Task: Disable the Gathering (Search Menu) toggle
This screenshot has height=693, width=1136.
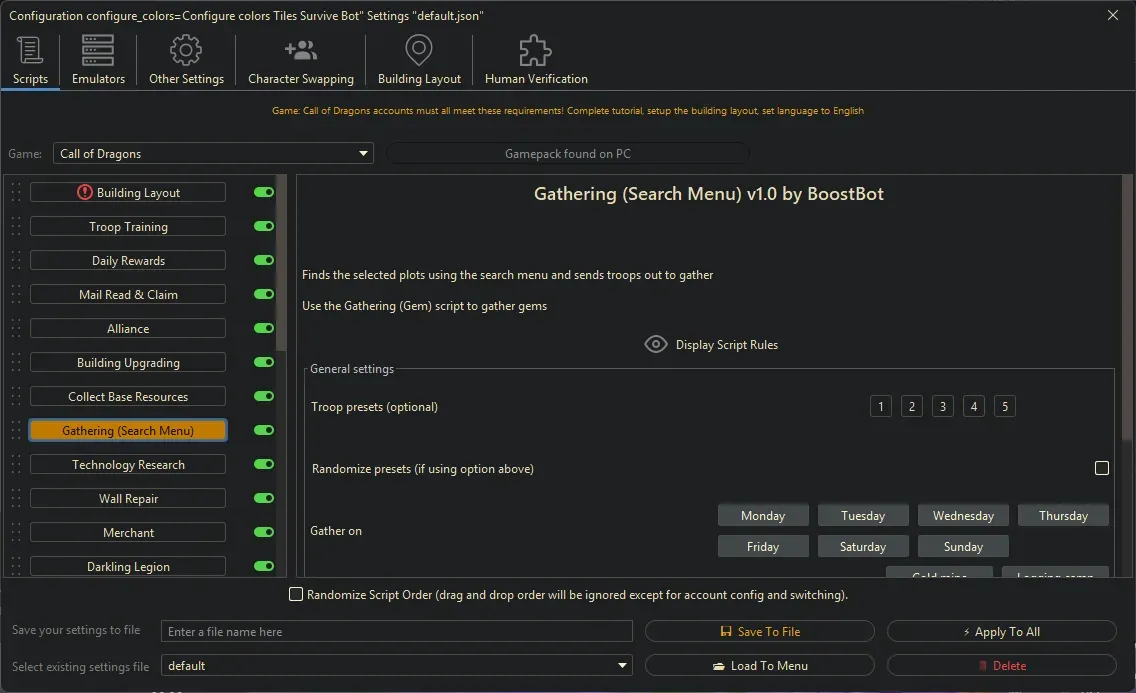Action: [262, 430]
